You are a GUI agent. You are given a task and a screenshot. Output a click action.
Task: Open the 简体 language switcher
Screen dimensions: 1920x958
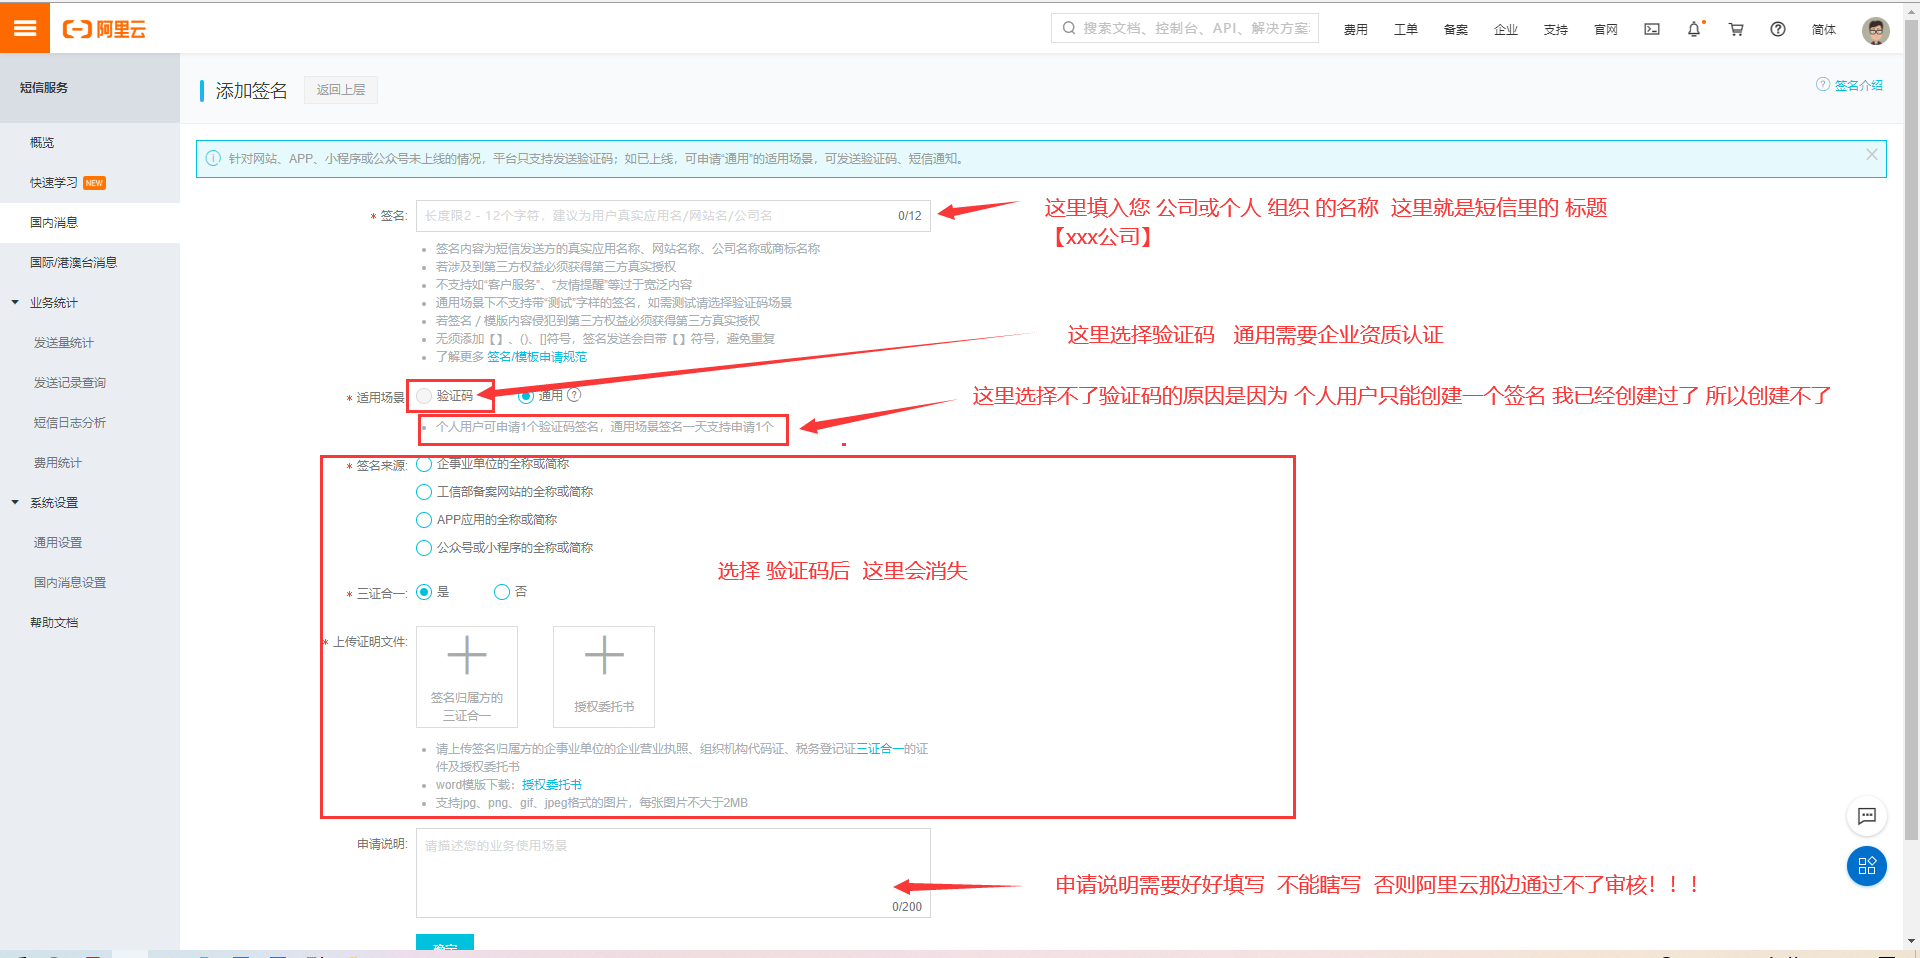click(1824, 30)
